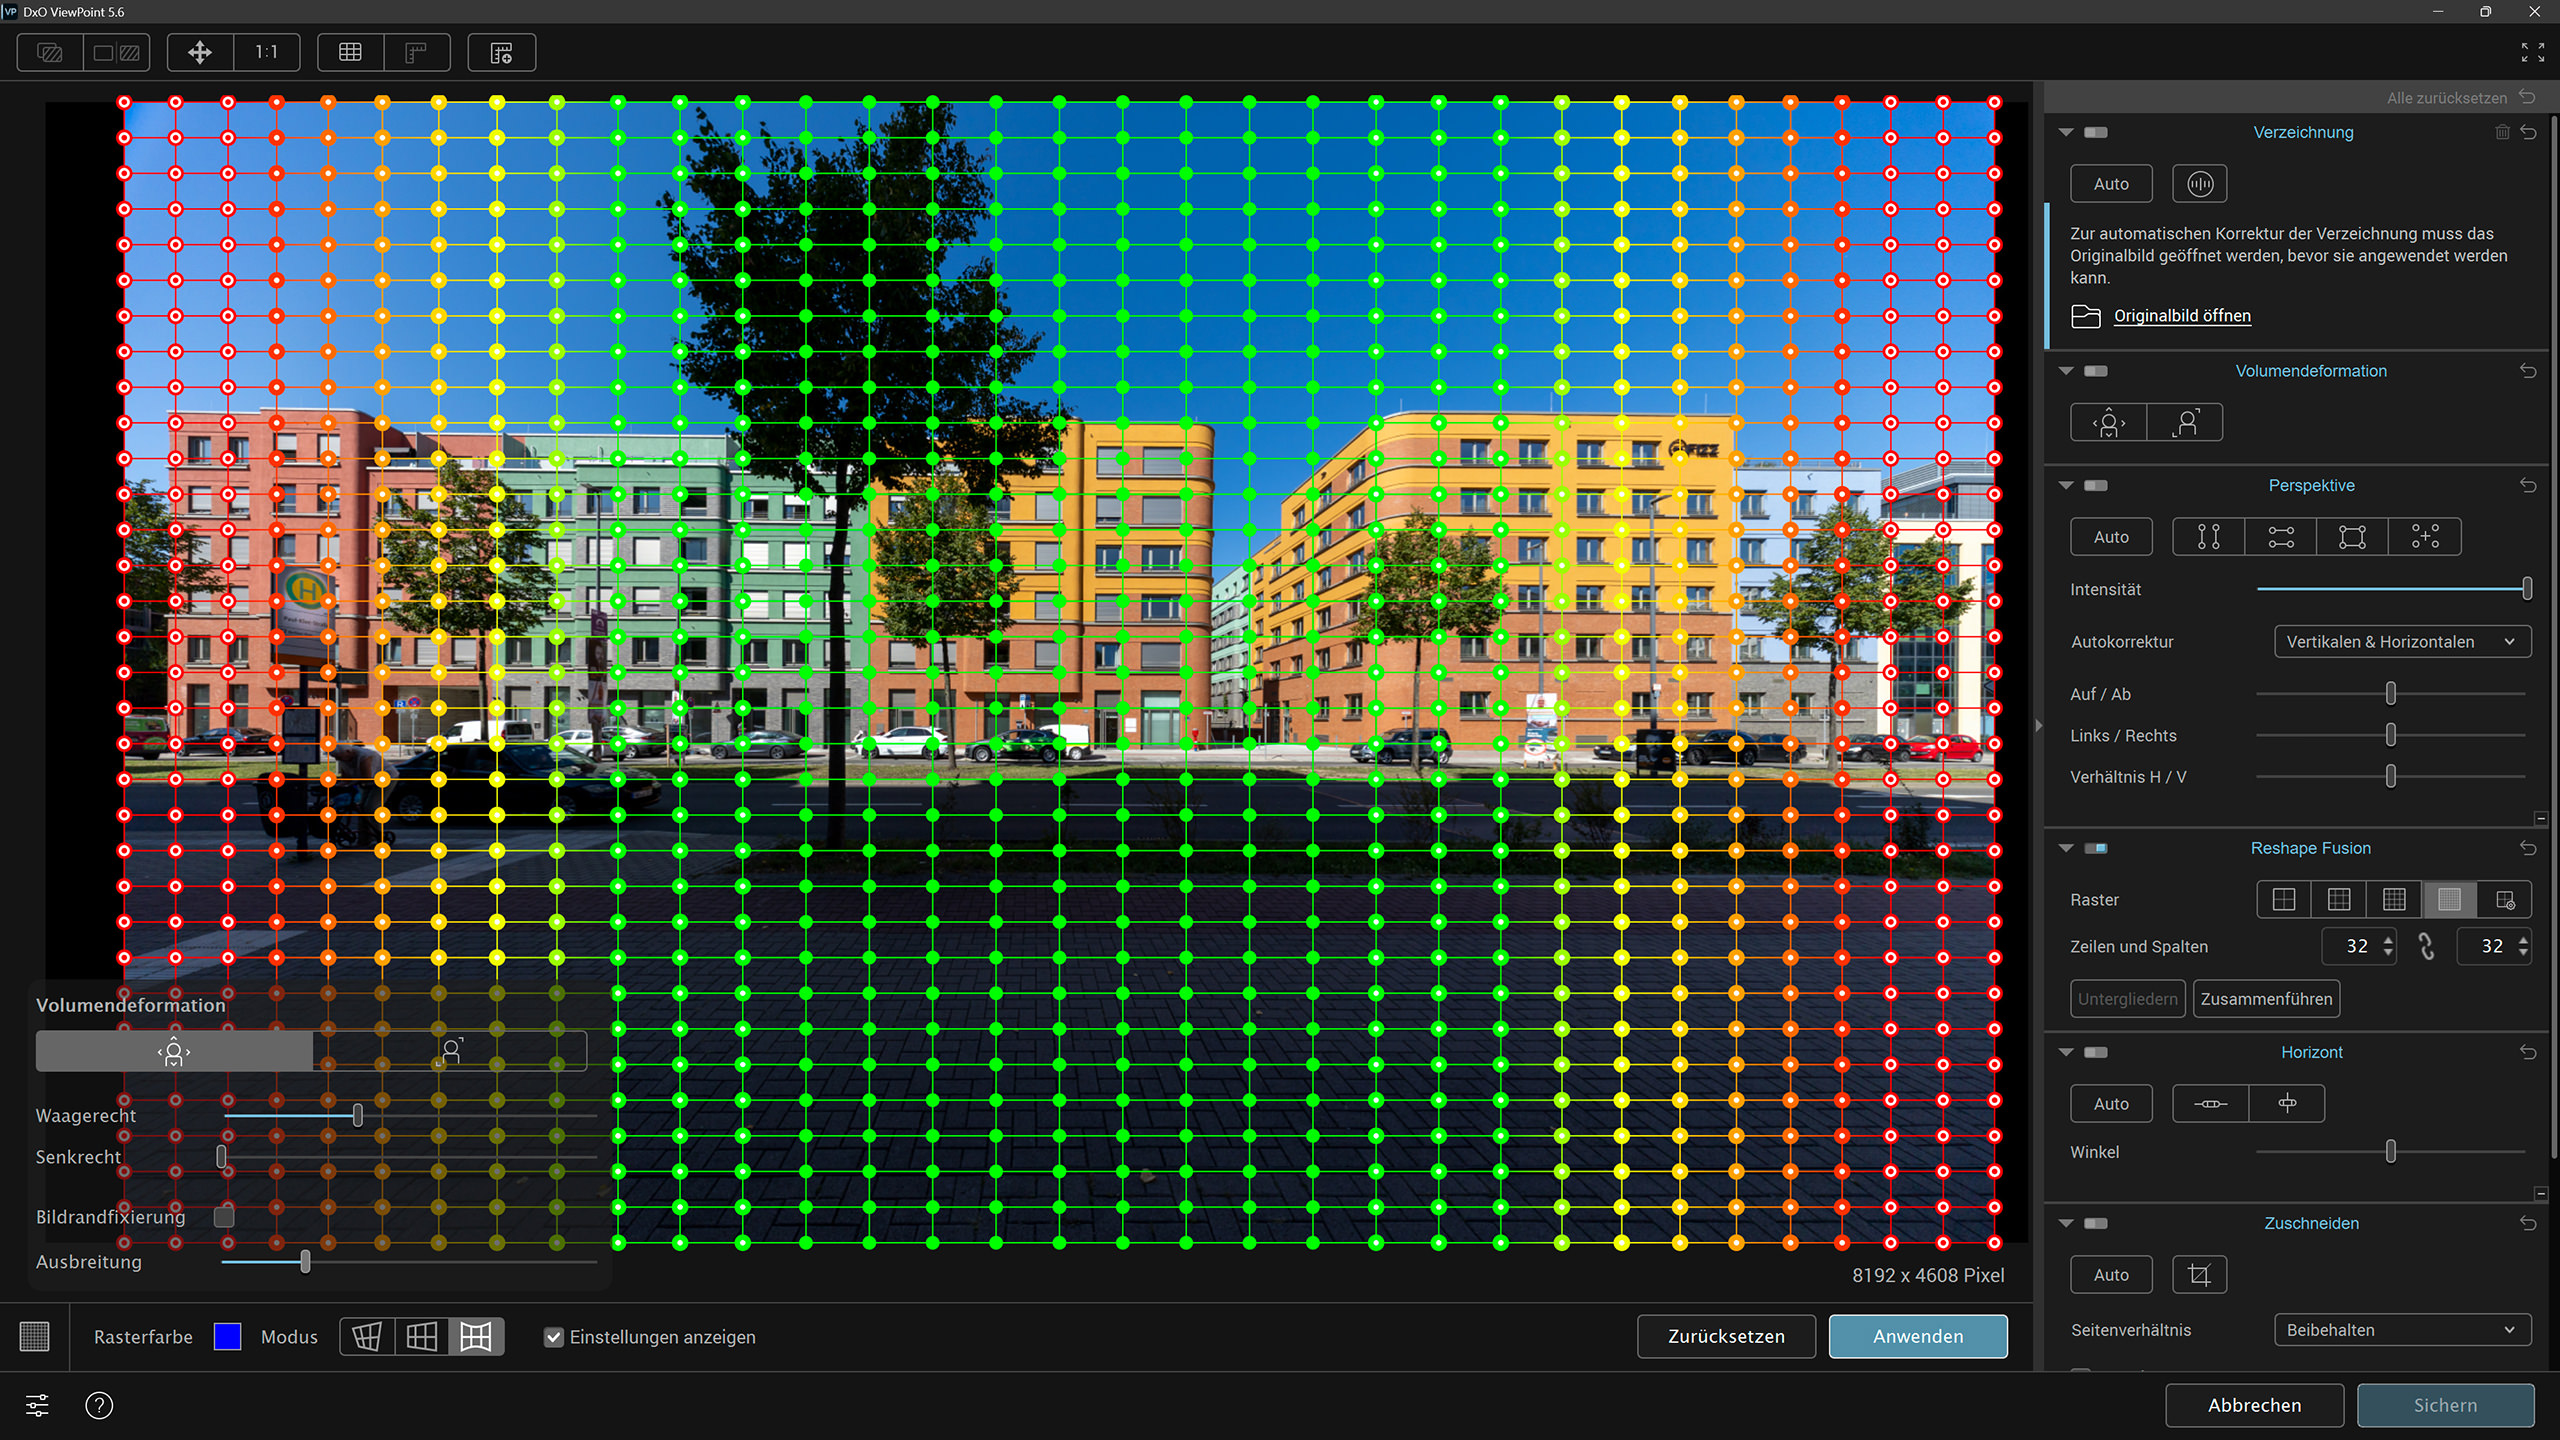
Task: Select the force rectangle perspective tool
Action: click(2352, 537)
